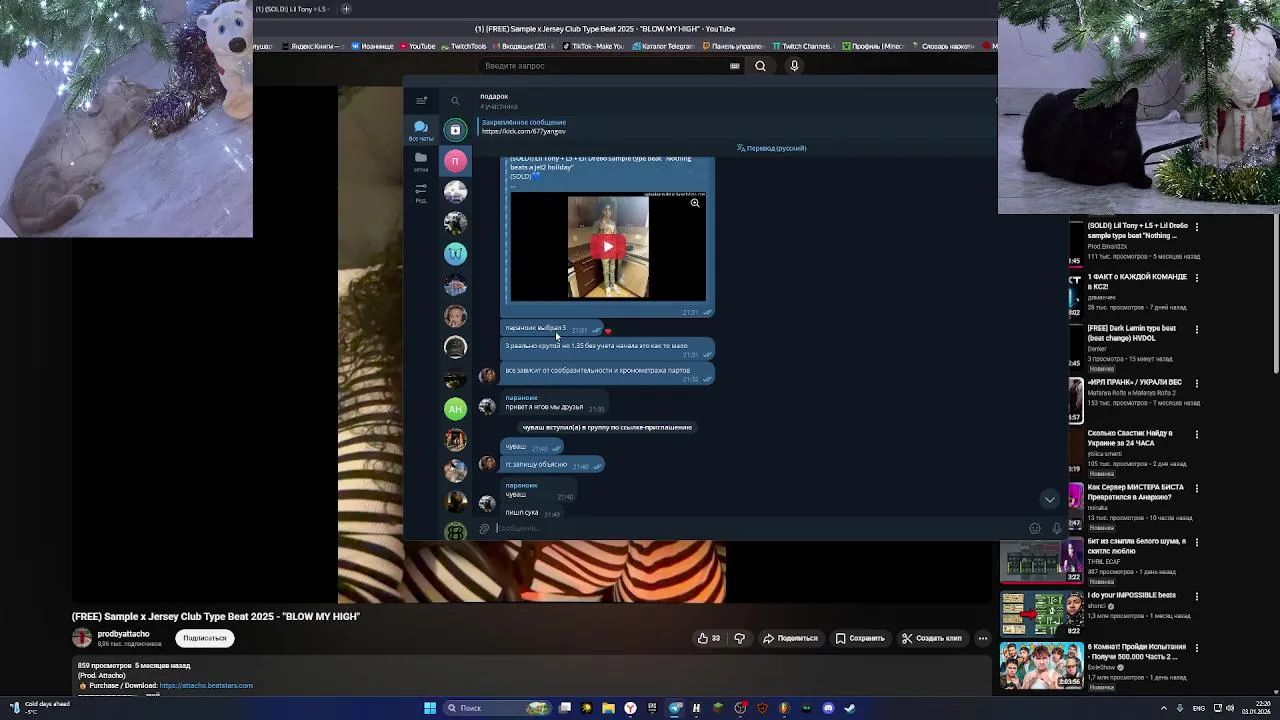Click the heart reaction on 'параноик выбрал 3'
This screenshot has width=1280, height=720.
tap(607, 331)
